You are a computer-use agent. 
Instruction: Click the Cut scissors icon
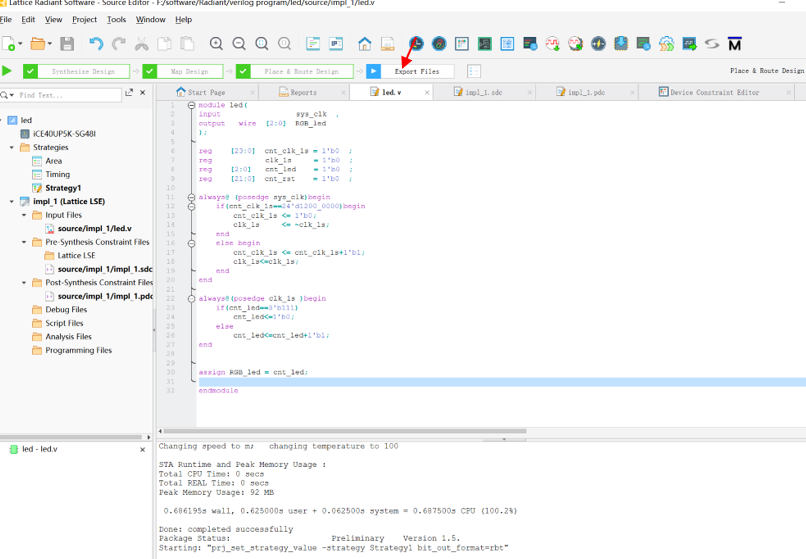click(x=141, y=44)
